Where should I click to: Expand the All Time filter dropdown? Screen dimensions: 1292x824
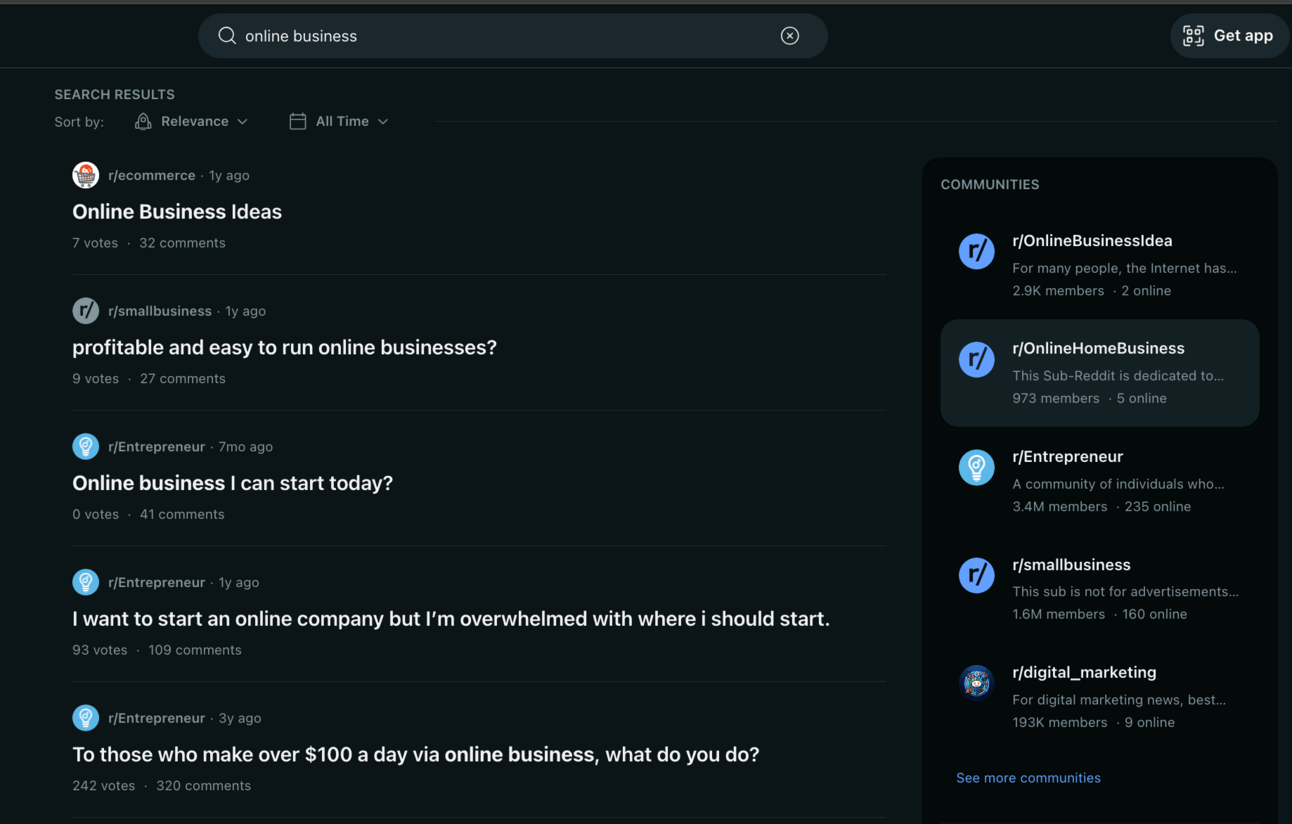click(x=339, y=121)
